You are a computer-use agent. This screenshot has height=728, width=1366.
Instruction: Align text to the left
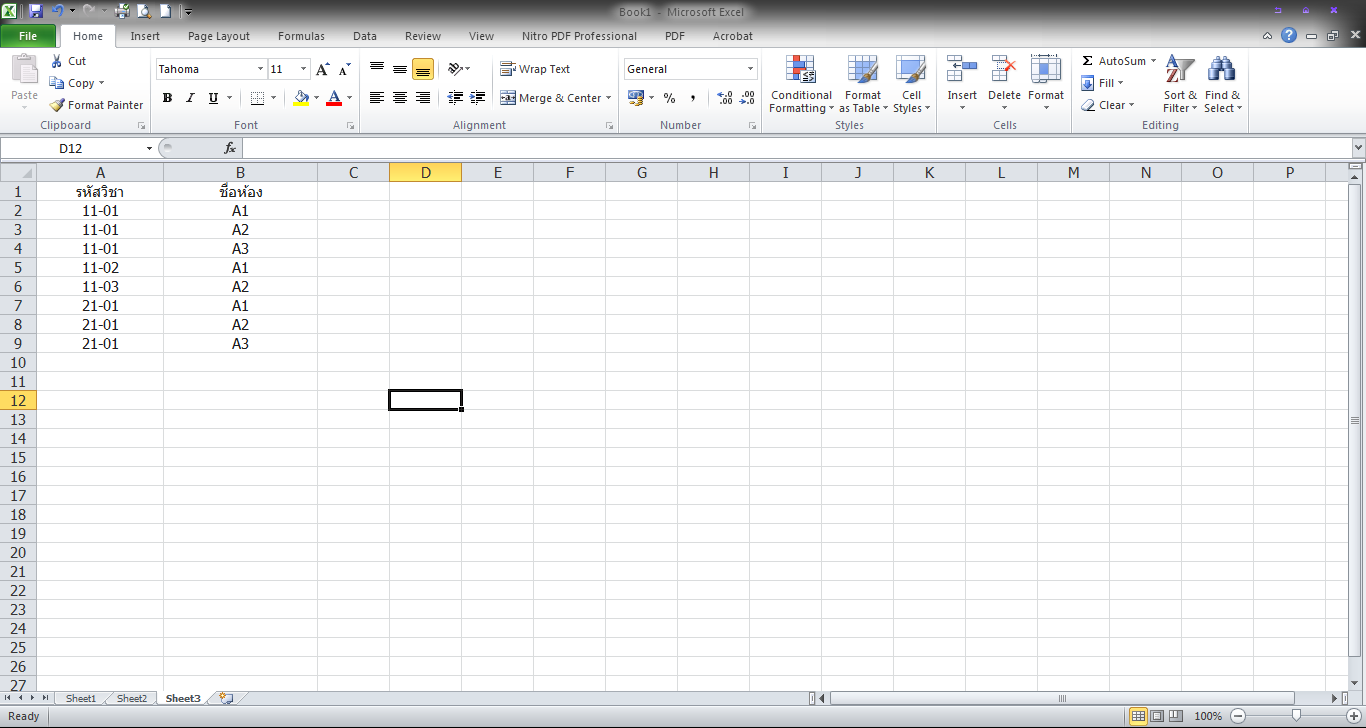tap(377, 98)
